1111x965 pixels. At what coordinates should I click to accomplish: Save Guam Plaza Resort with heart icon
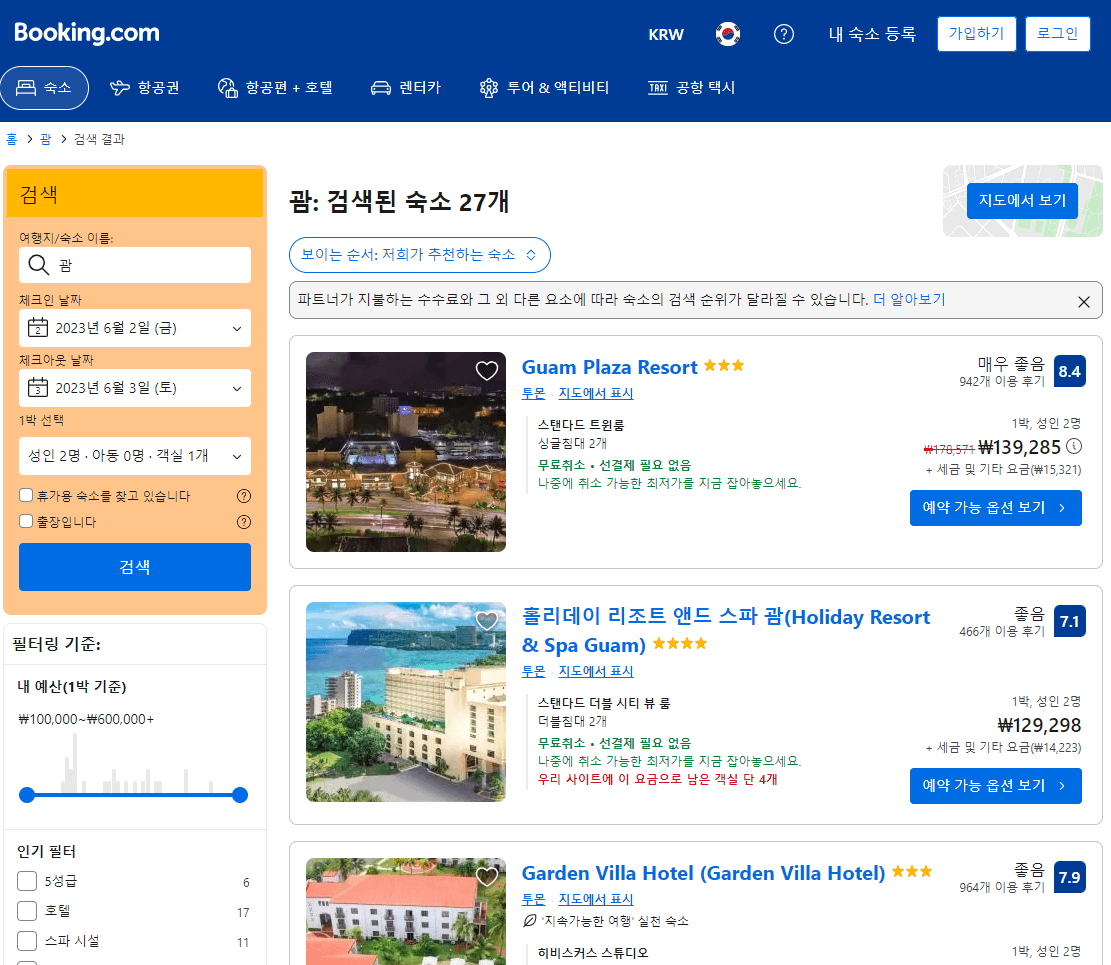487,371
